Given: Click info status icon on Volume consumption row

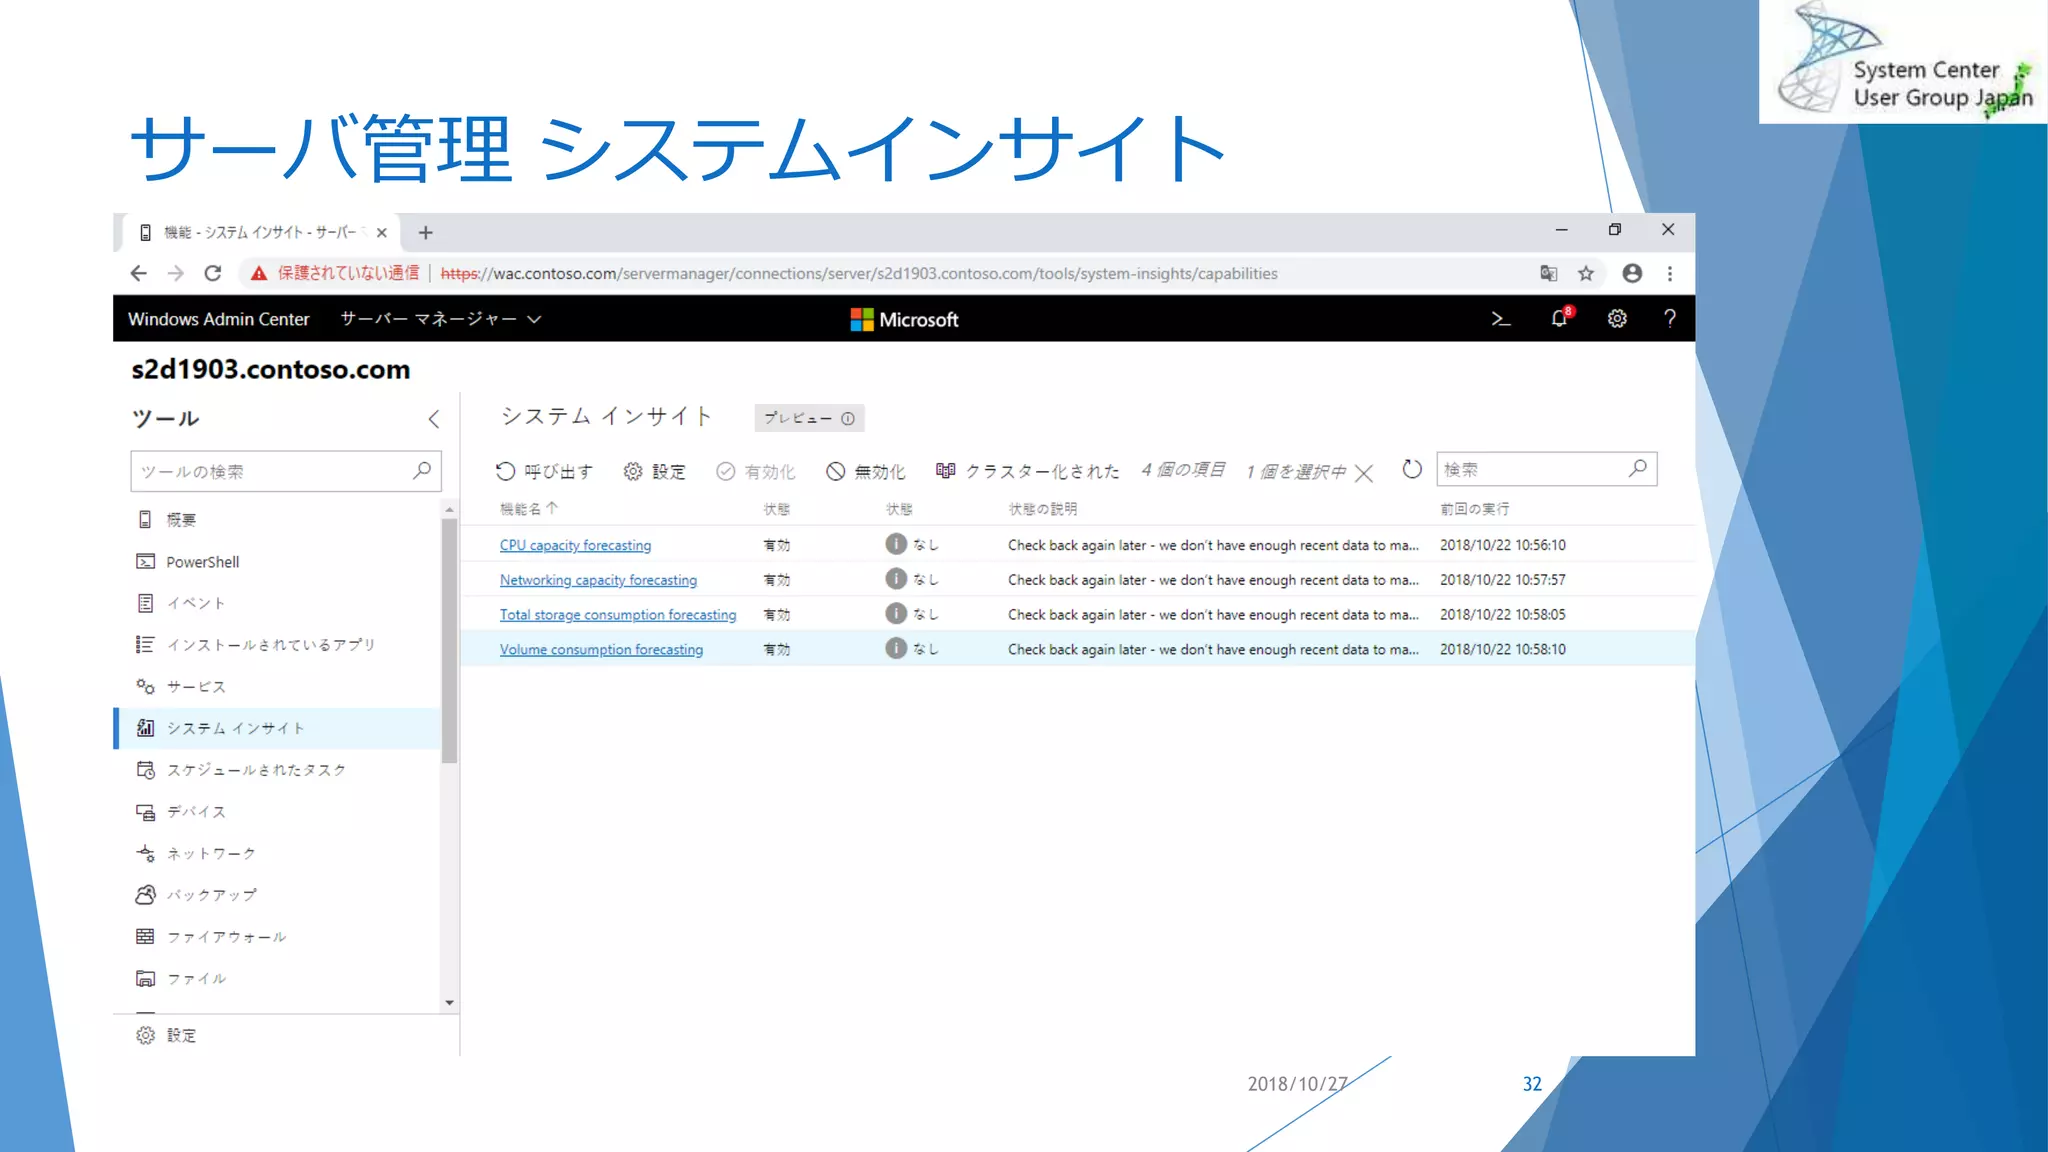Looking at the screenshot, I should (x=896, y=649).
